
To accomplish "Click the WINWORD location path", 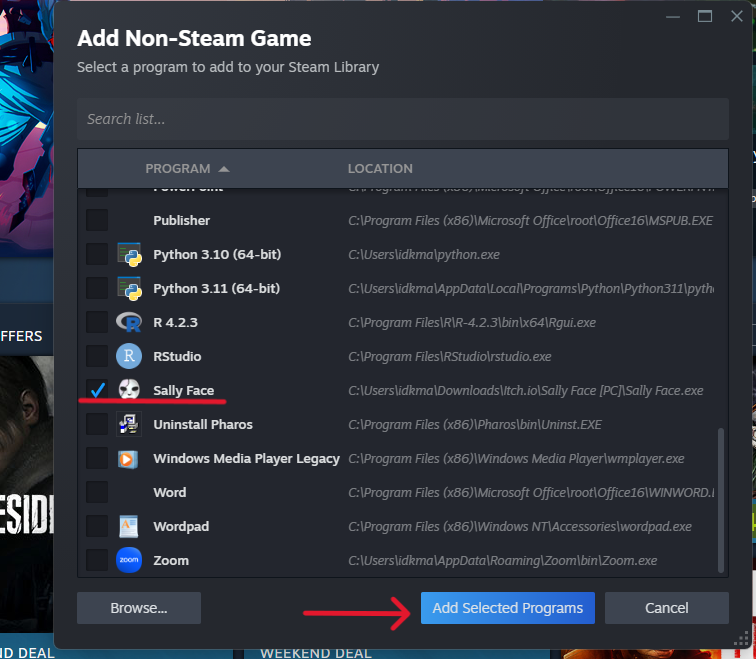I will pyautogui.click(x=531, y=492).
